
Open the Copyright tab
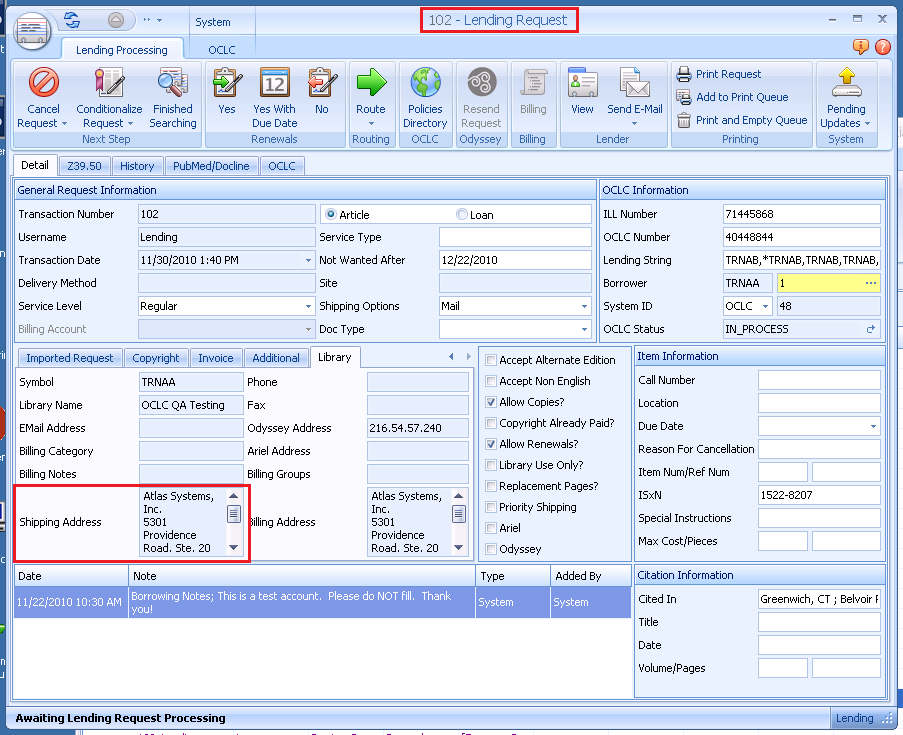(x=156, y=358)
